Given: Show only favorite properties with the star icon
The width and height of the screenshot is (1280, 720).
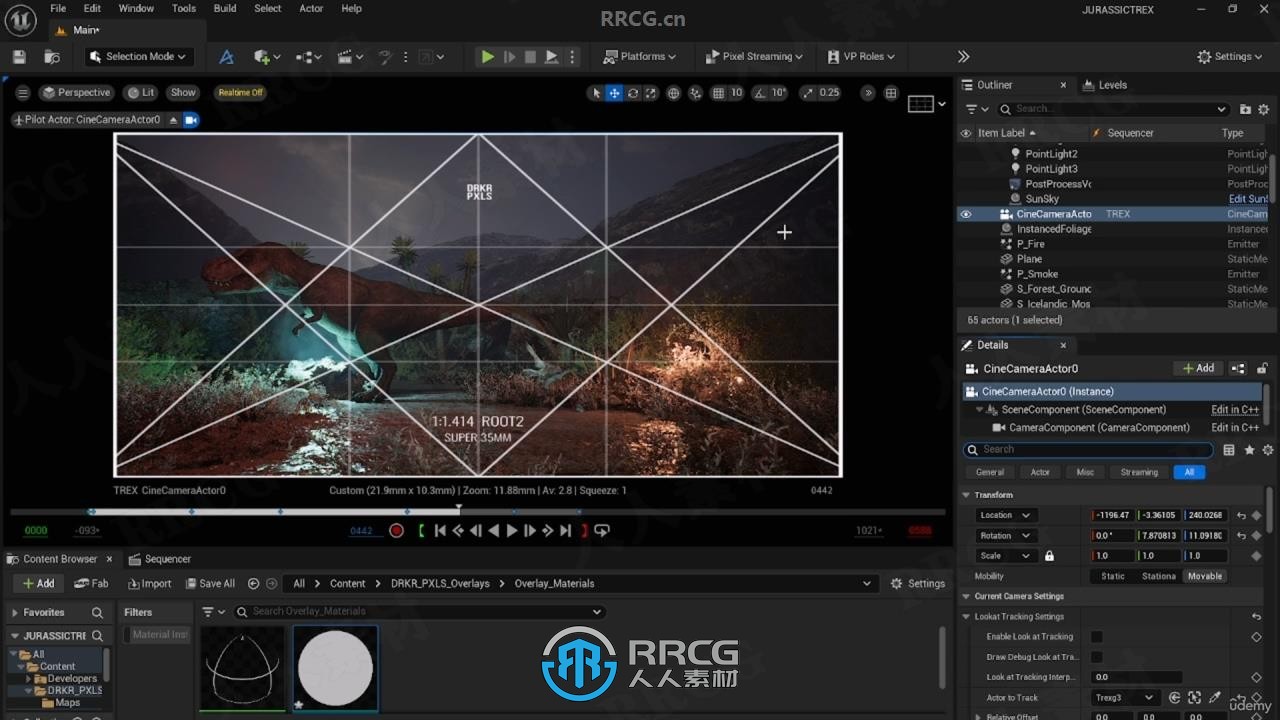Looking at the screenshot, I should coord(1249,450).
